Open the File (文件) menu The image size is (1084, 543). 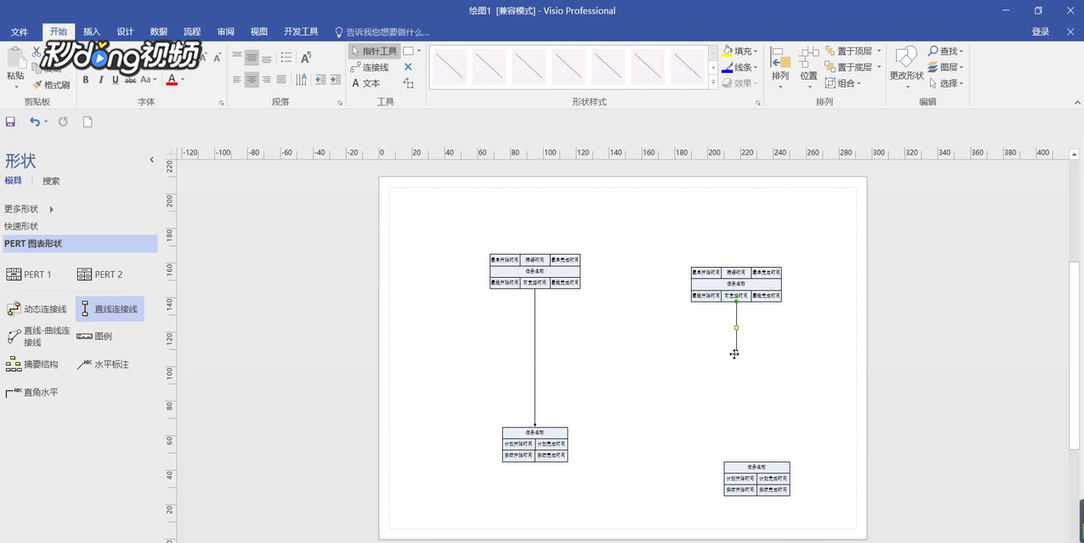(19, 32)
